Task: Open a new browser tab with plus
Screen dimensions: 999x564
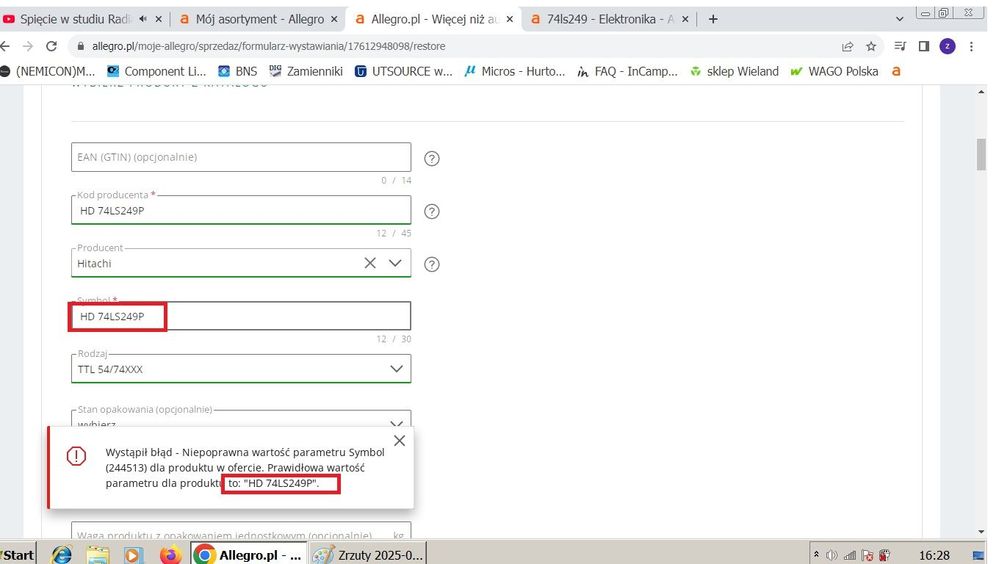Action: click(x=713, y=19)
